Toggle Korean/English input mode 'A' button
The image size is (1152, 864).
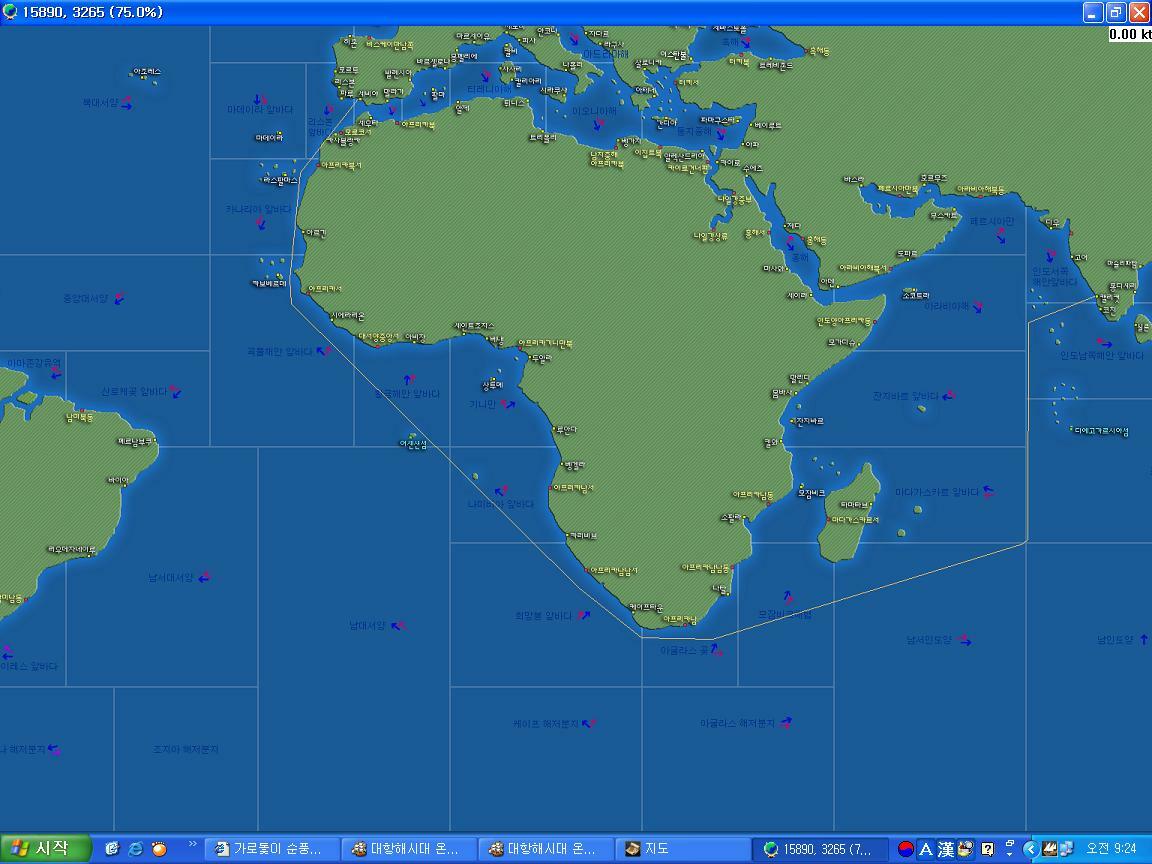coord(925,849)
